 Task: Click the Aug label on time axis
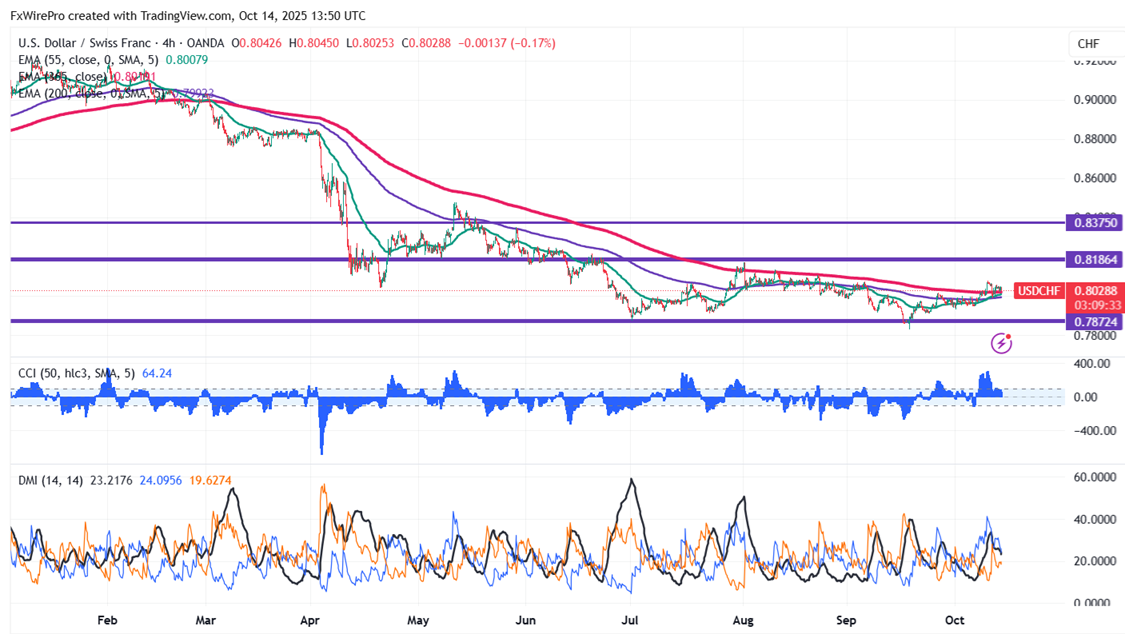pyautogui.click(x=743, y=620)
